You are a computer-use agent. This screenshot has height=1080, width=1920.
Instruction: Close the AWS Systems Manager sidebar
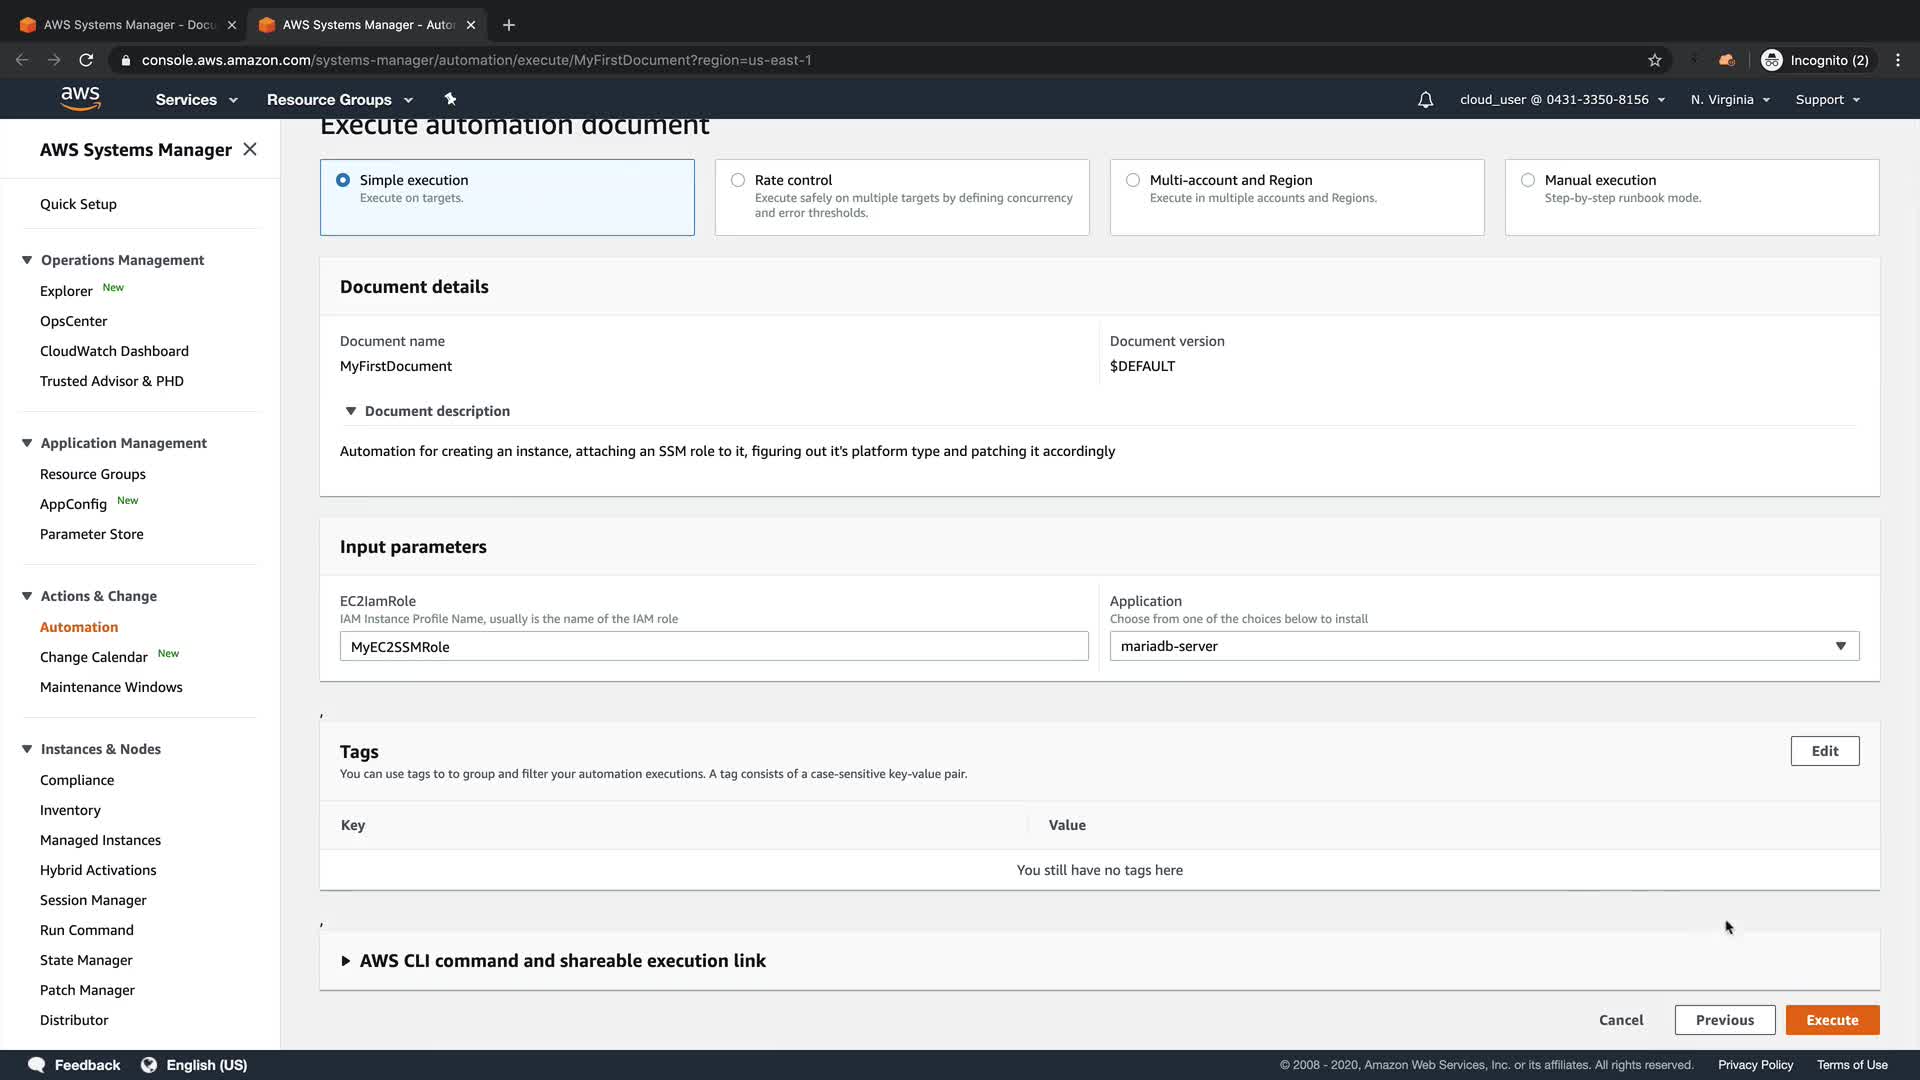250,149
